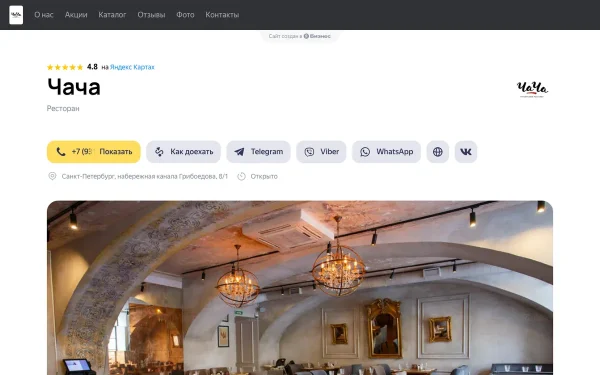Open the restaurant interior photo
This screenshot has width=600, height=375.
pyautogui.click(x=300, y=288)
